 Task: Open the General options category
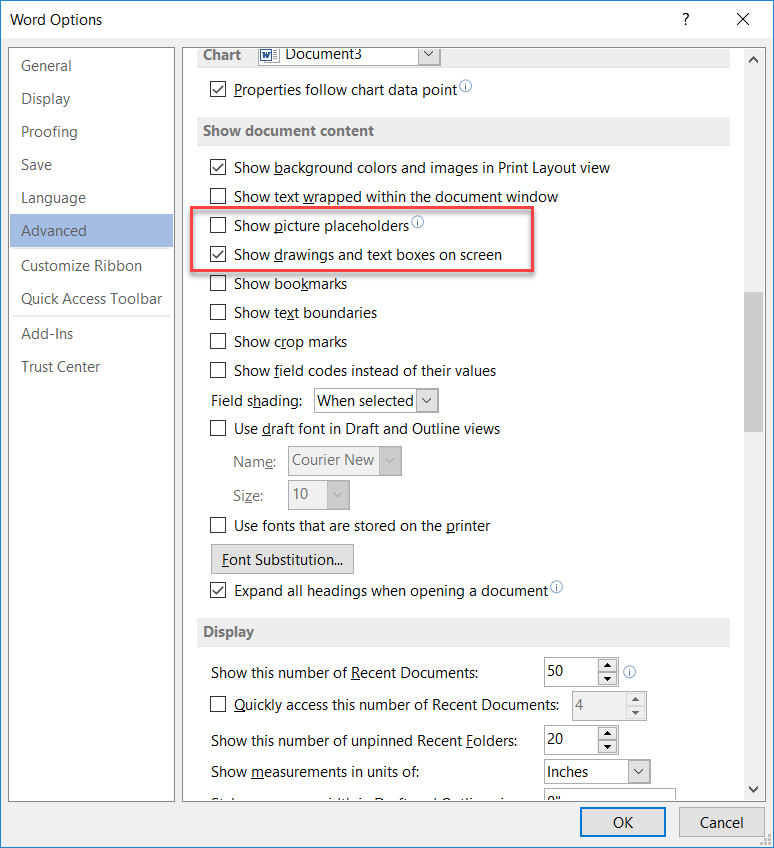pyautogui.click(x=91, y=65)
